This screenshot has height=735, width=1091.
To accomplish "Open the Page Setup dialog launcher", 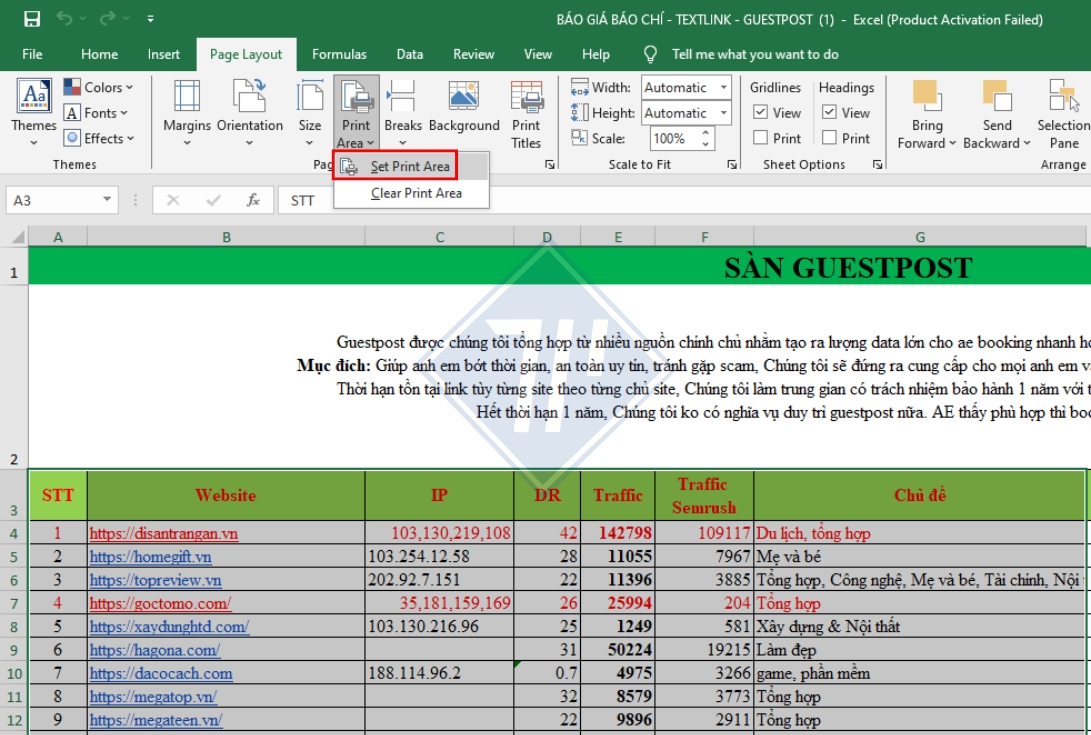I will pyautogui.click(x=550, y=165).
